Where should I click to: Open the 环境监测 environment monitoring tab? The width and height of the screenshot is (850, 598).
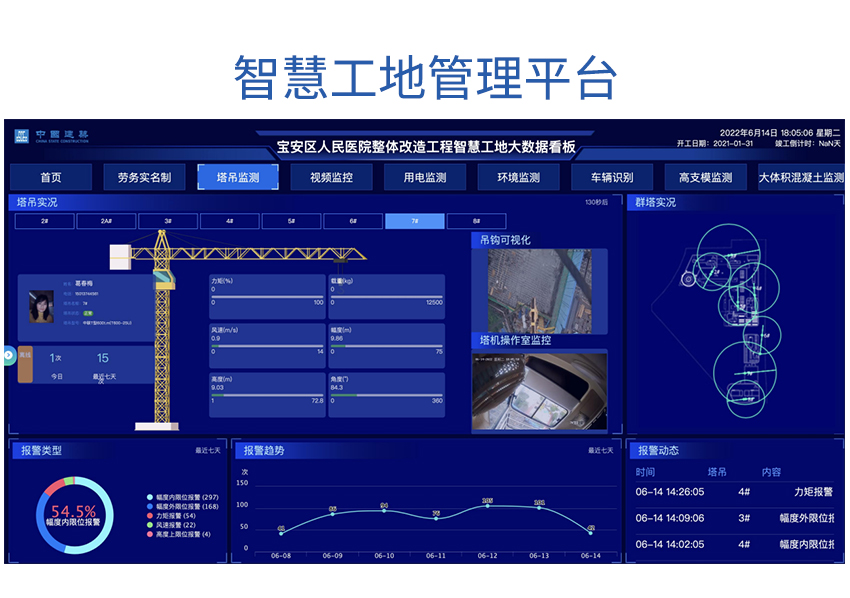pyautogui.click(x=518, y=178)
